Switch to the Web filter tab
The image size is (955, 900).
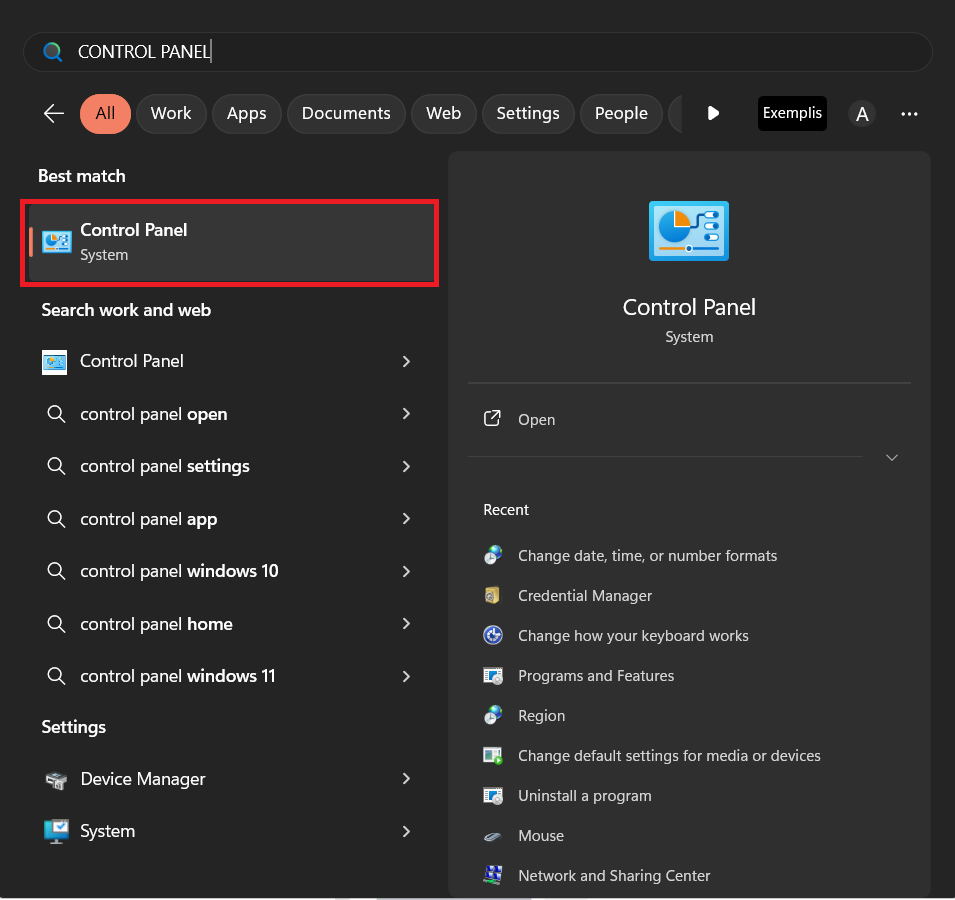[x=443, y=113]
